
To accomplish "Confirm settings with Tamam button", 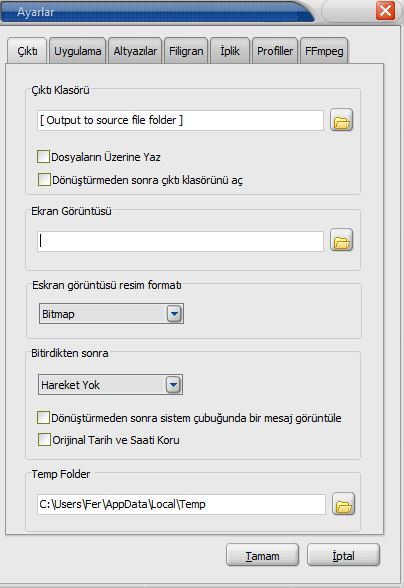I will 263,555.
